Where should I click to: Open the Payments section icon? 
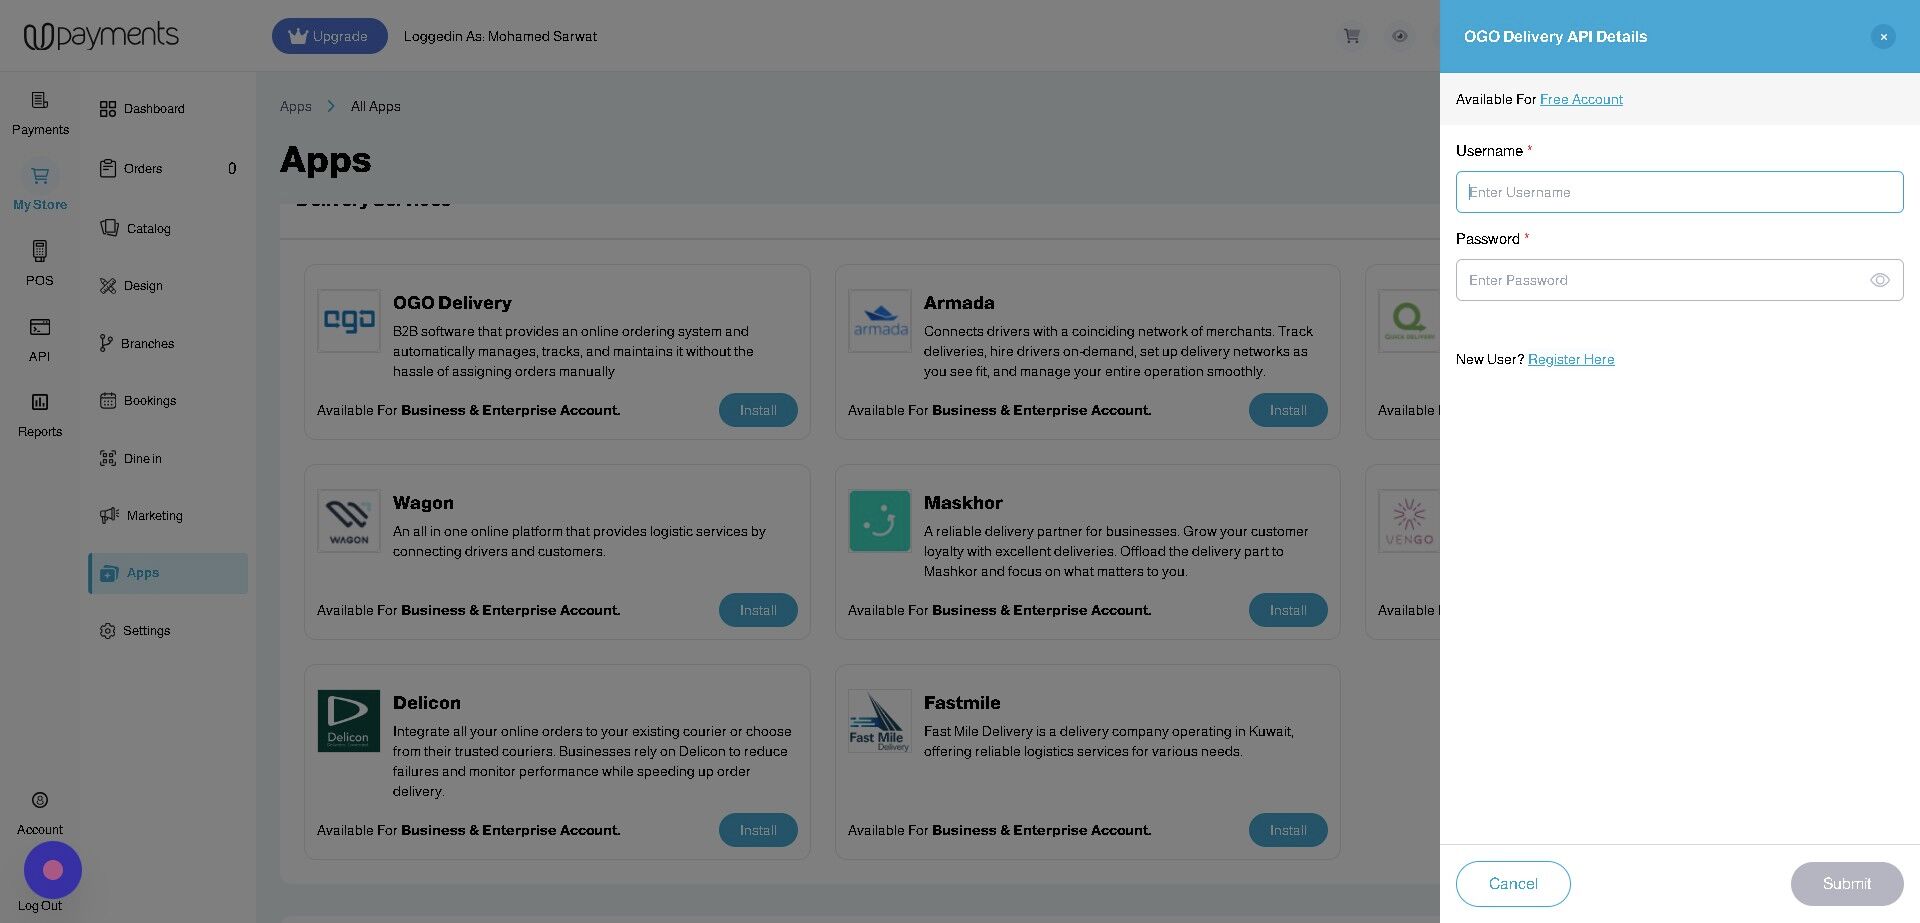pyautogui.click(x=40, y=100)
